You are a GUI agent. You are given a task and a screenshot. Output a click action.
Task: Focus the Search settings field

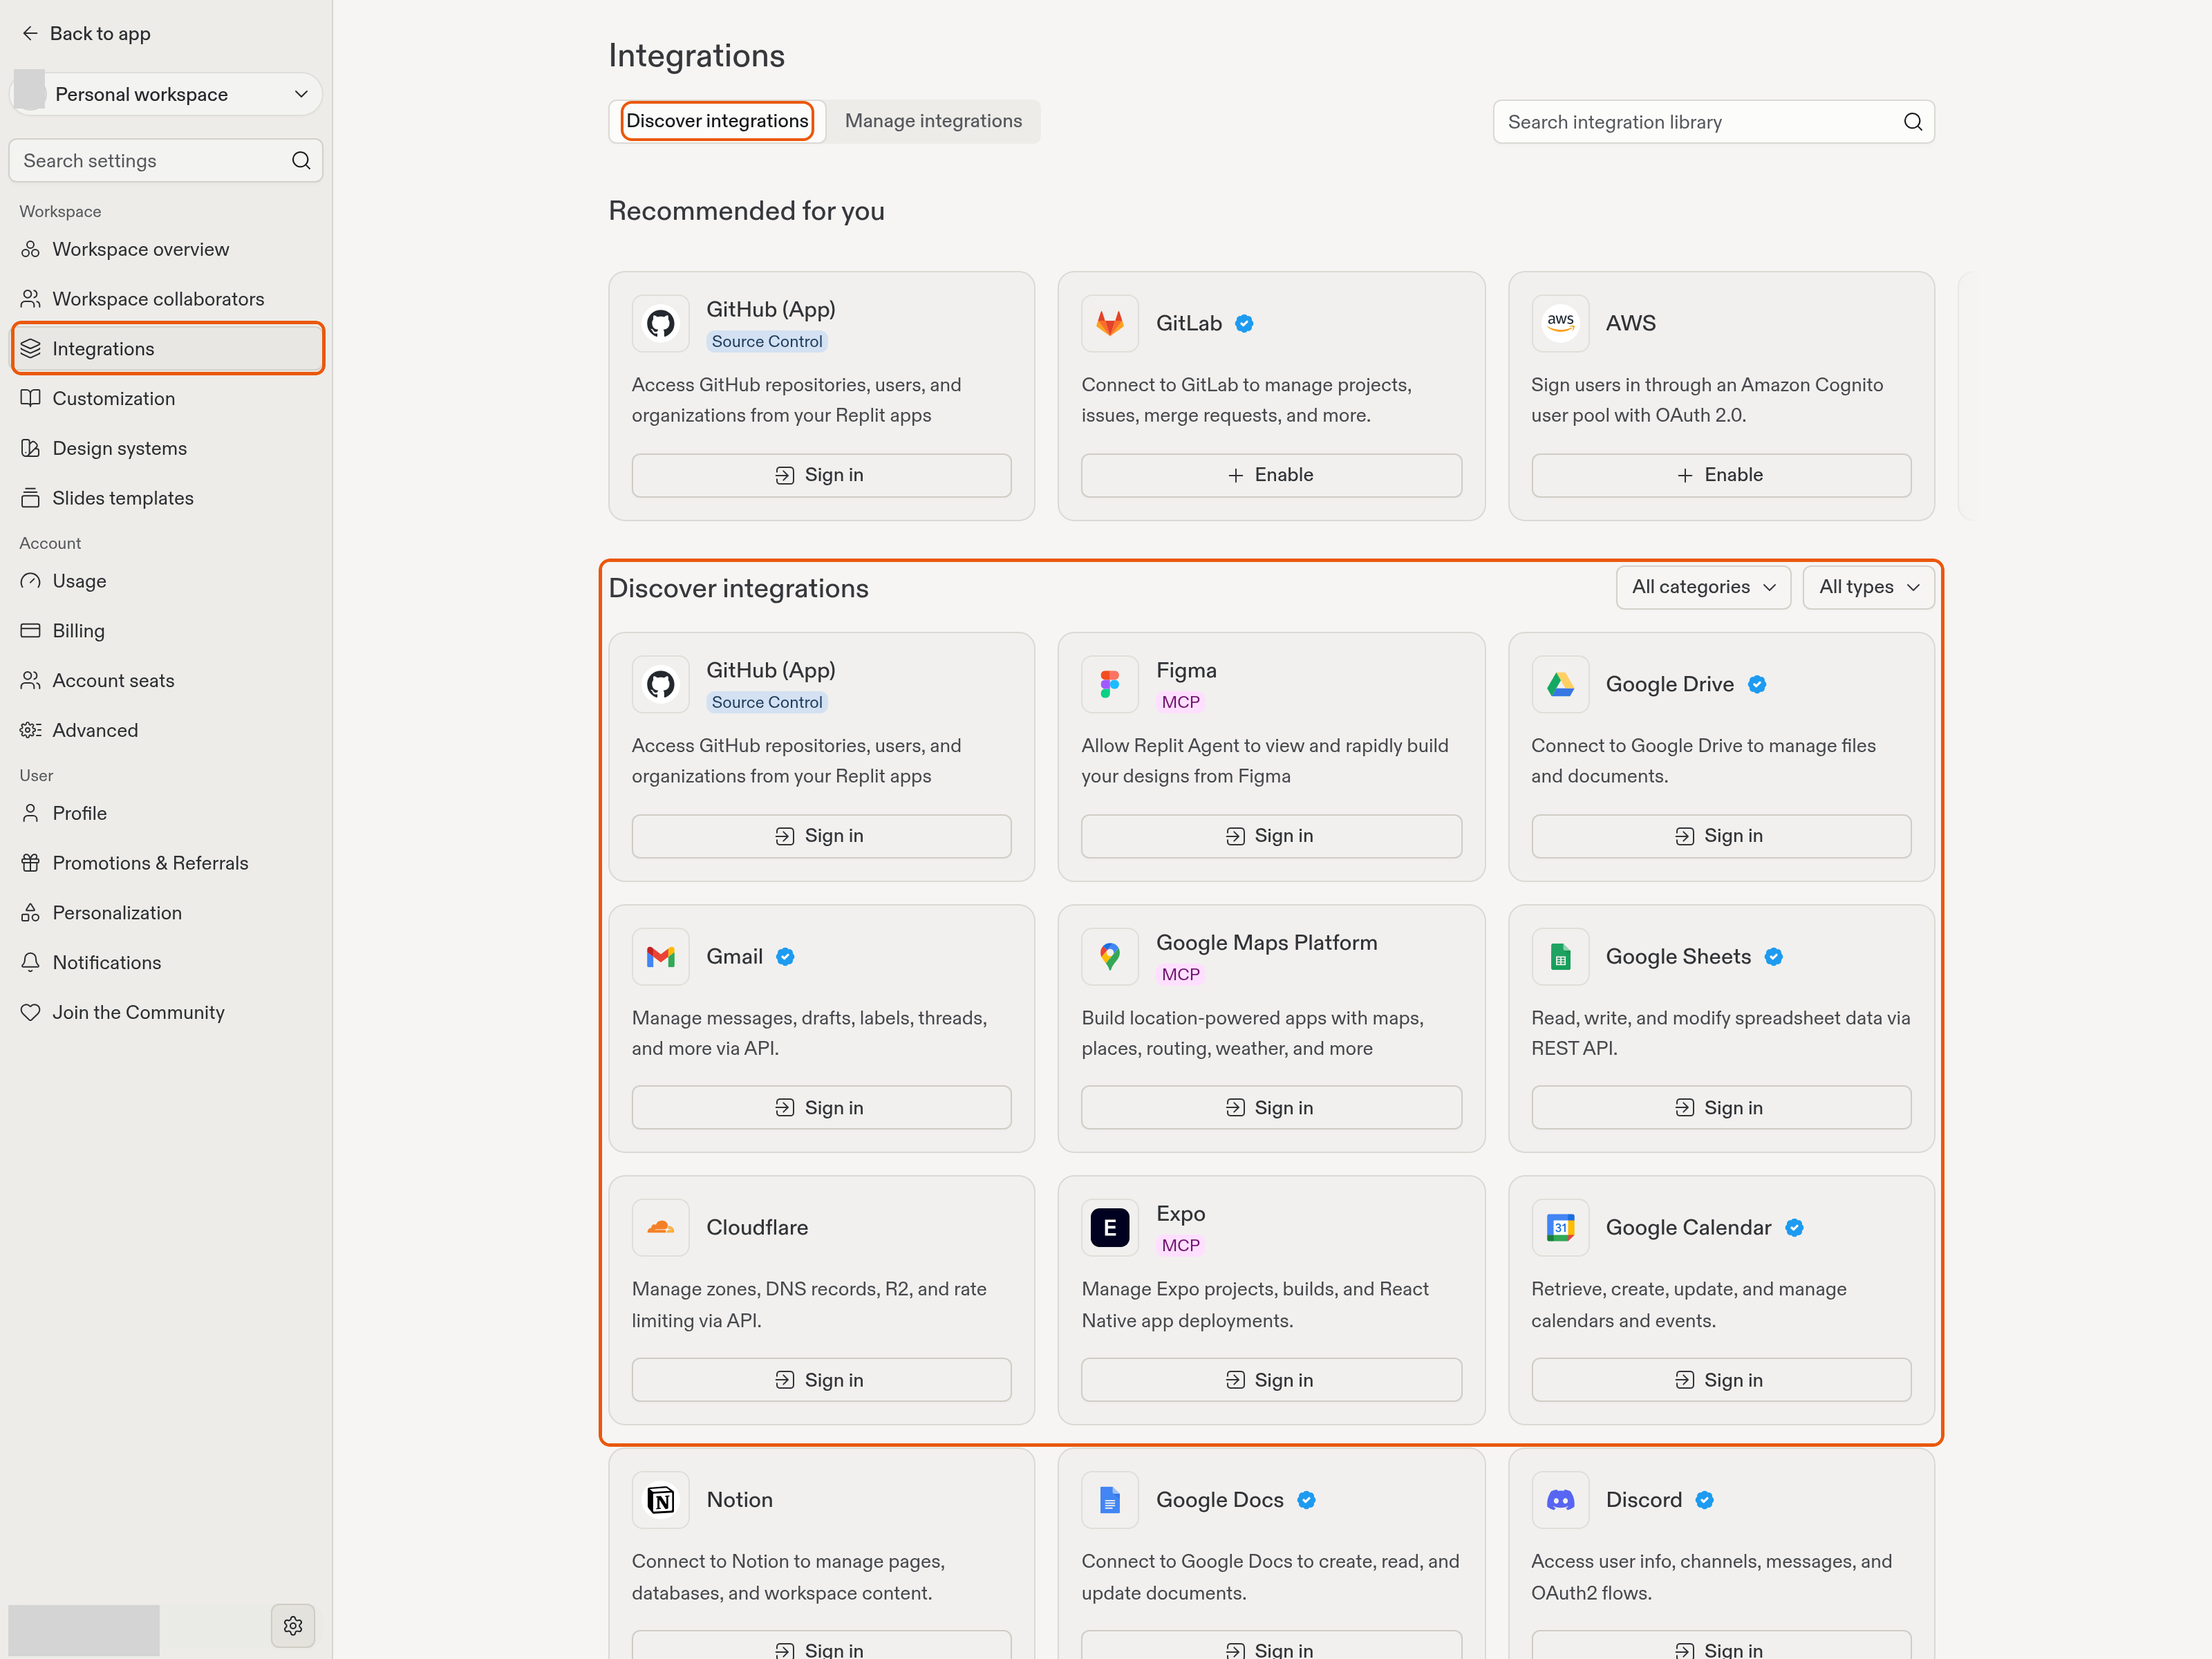click(166, 160)
